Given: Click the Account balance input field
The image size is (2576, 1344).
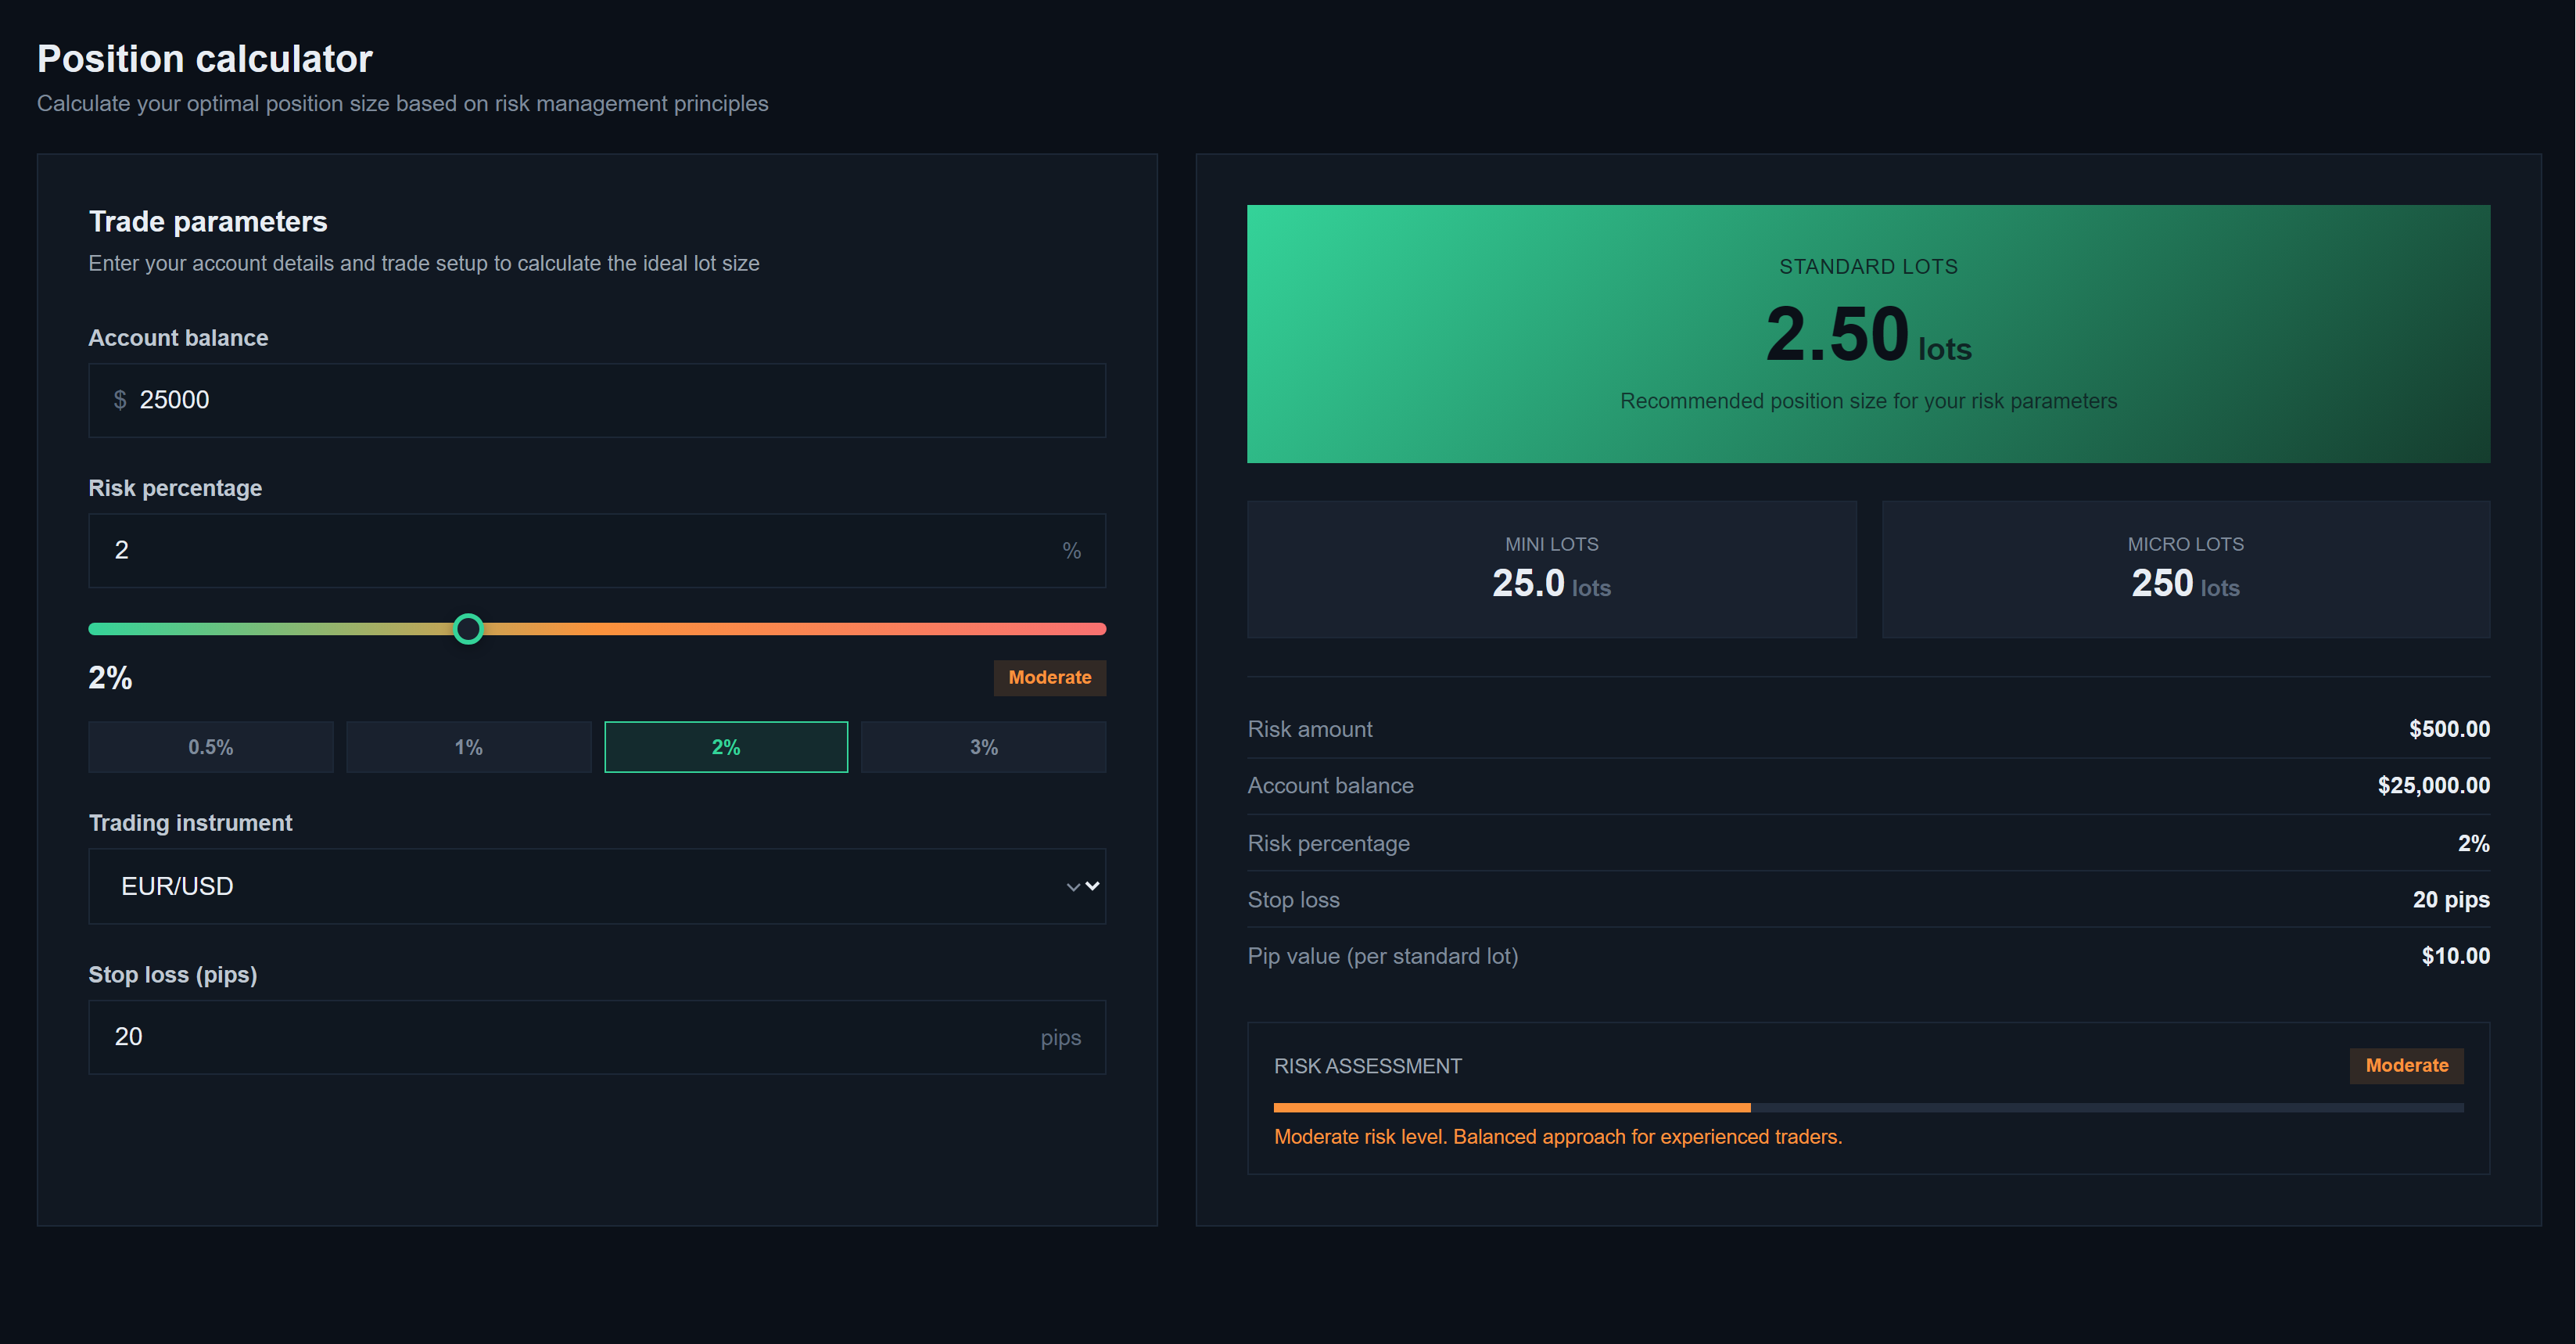Looking at the screenshot, I should [597, 400].
